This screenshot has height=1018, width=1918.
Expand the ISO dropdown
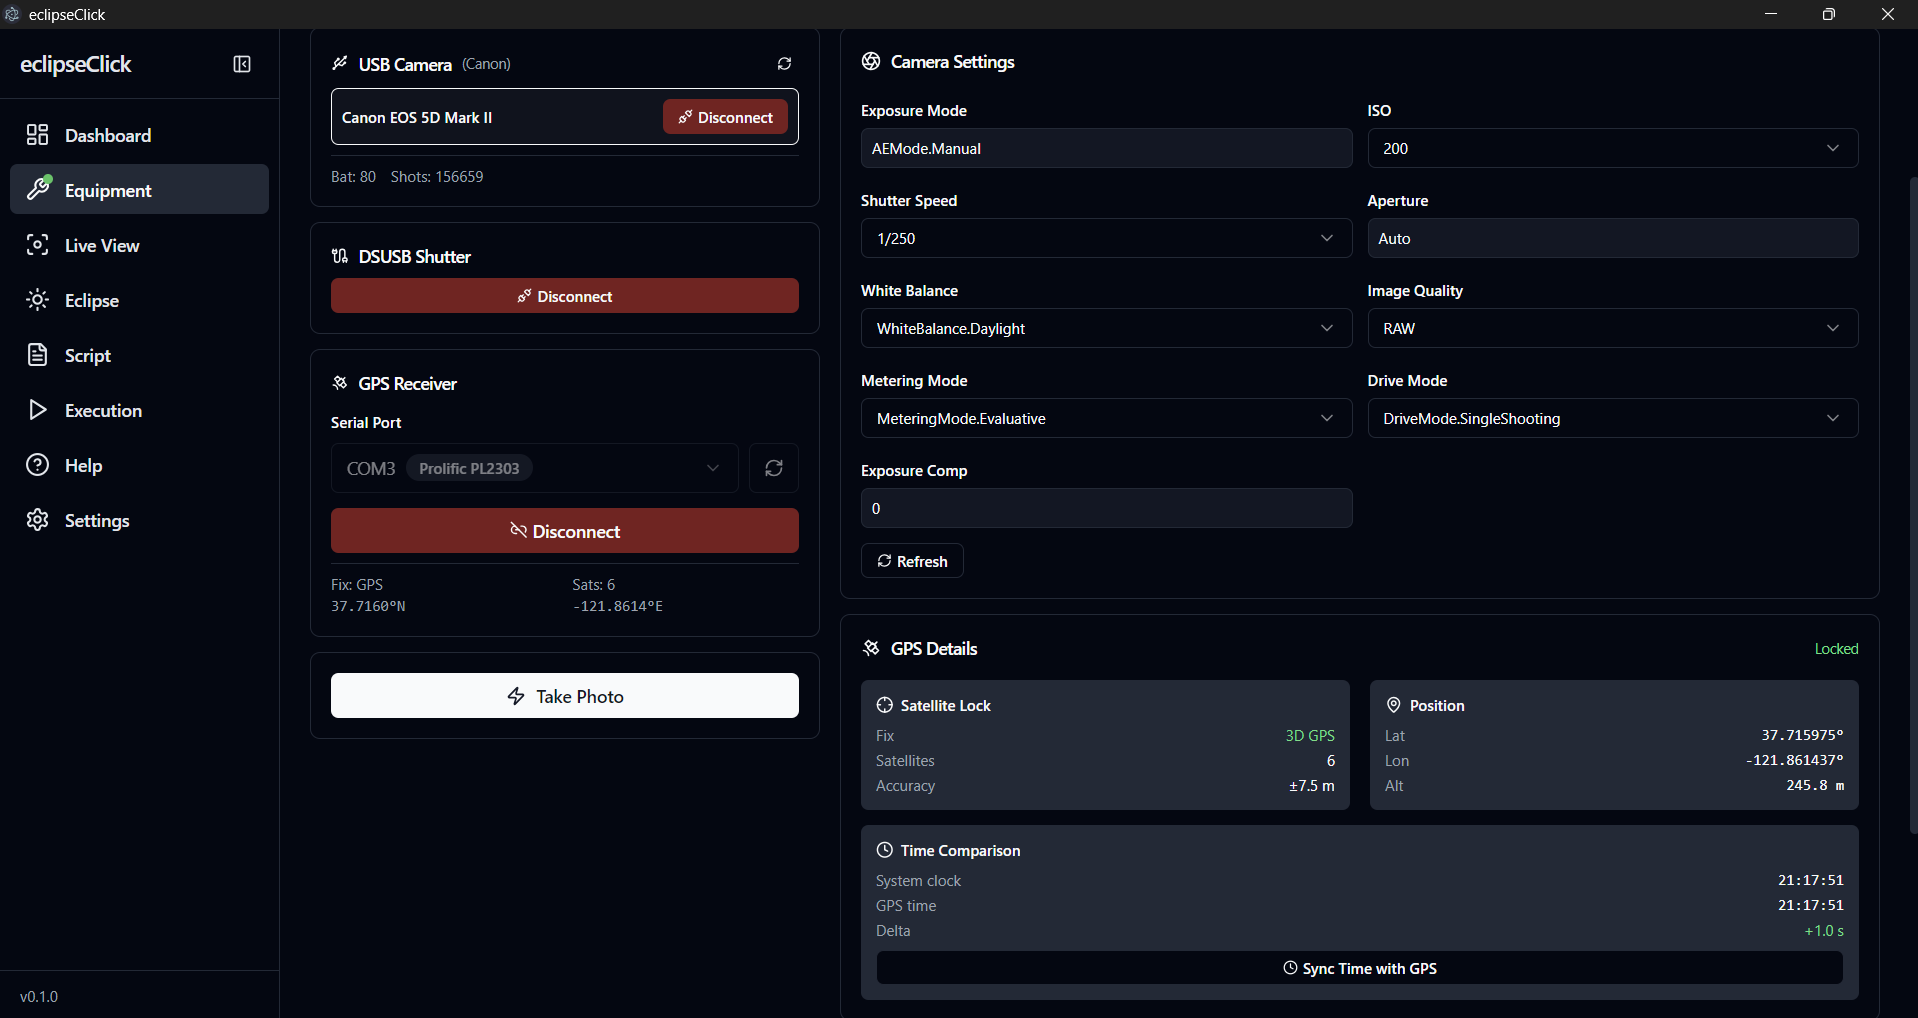pos(1612,148)
